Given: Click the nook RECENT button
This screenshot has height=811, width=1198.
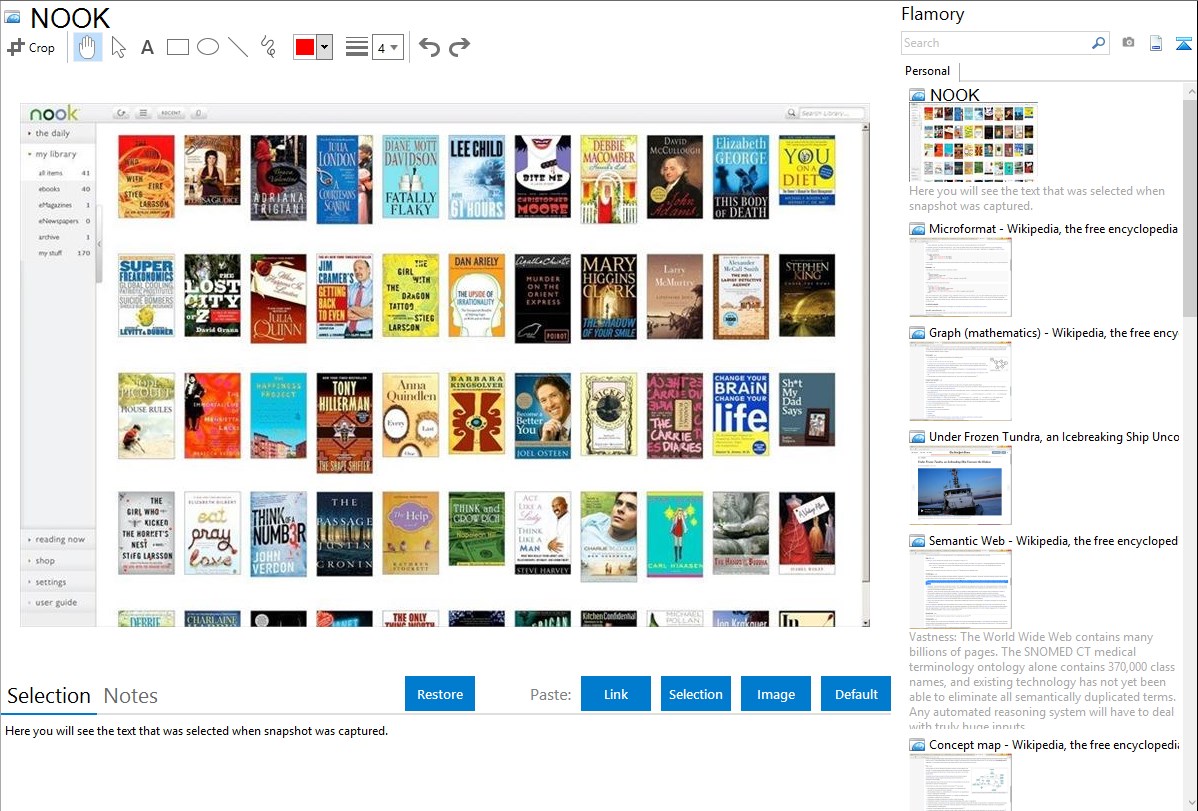Looking at the screenshot, I should (x=171, y=113).
